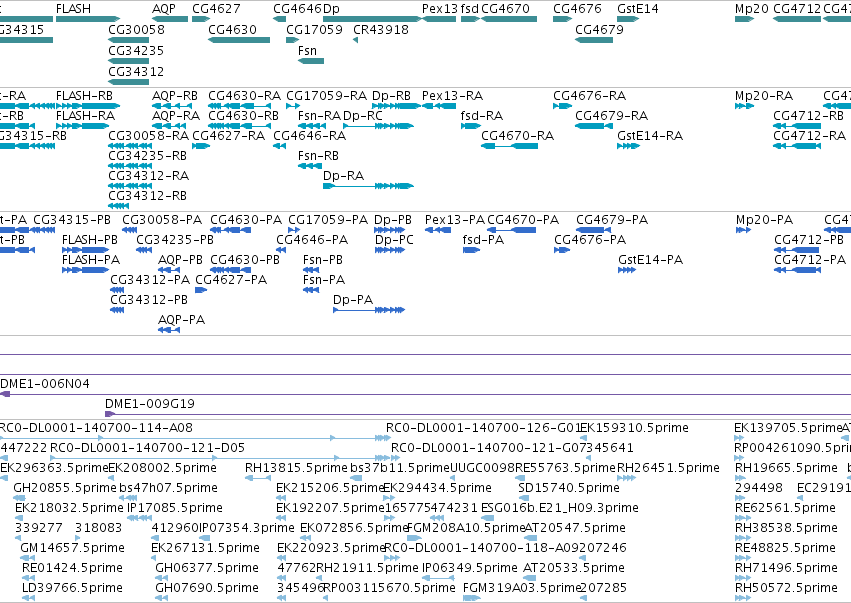Screen dimensions: 851x603
Task: Select the fsd-RA transcript
Action: (471, 126)
